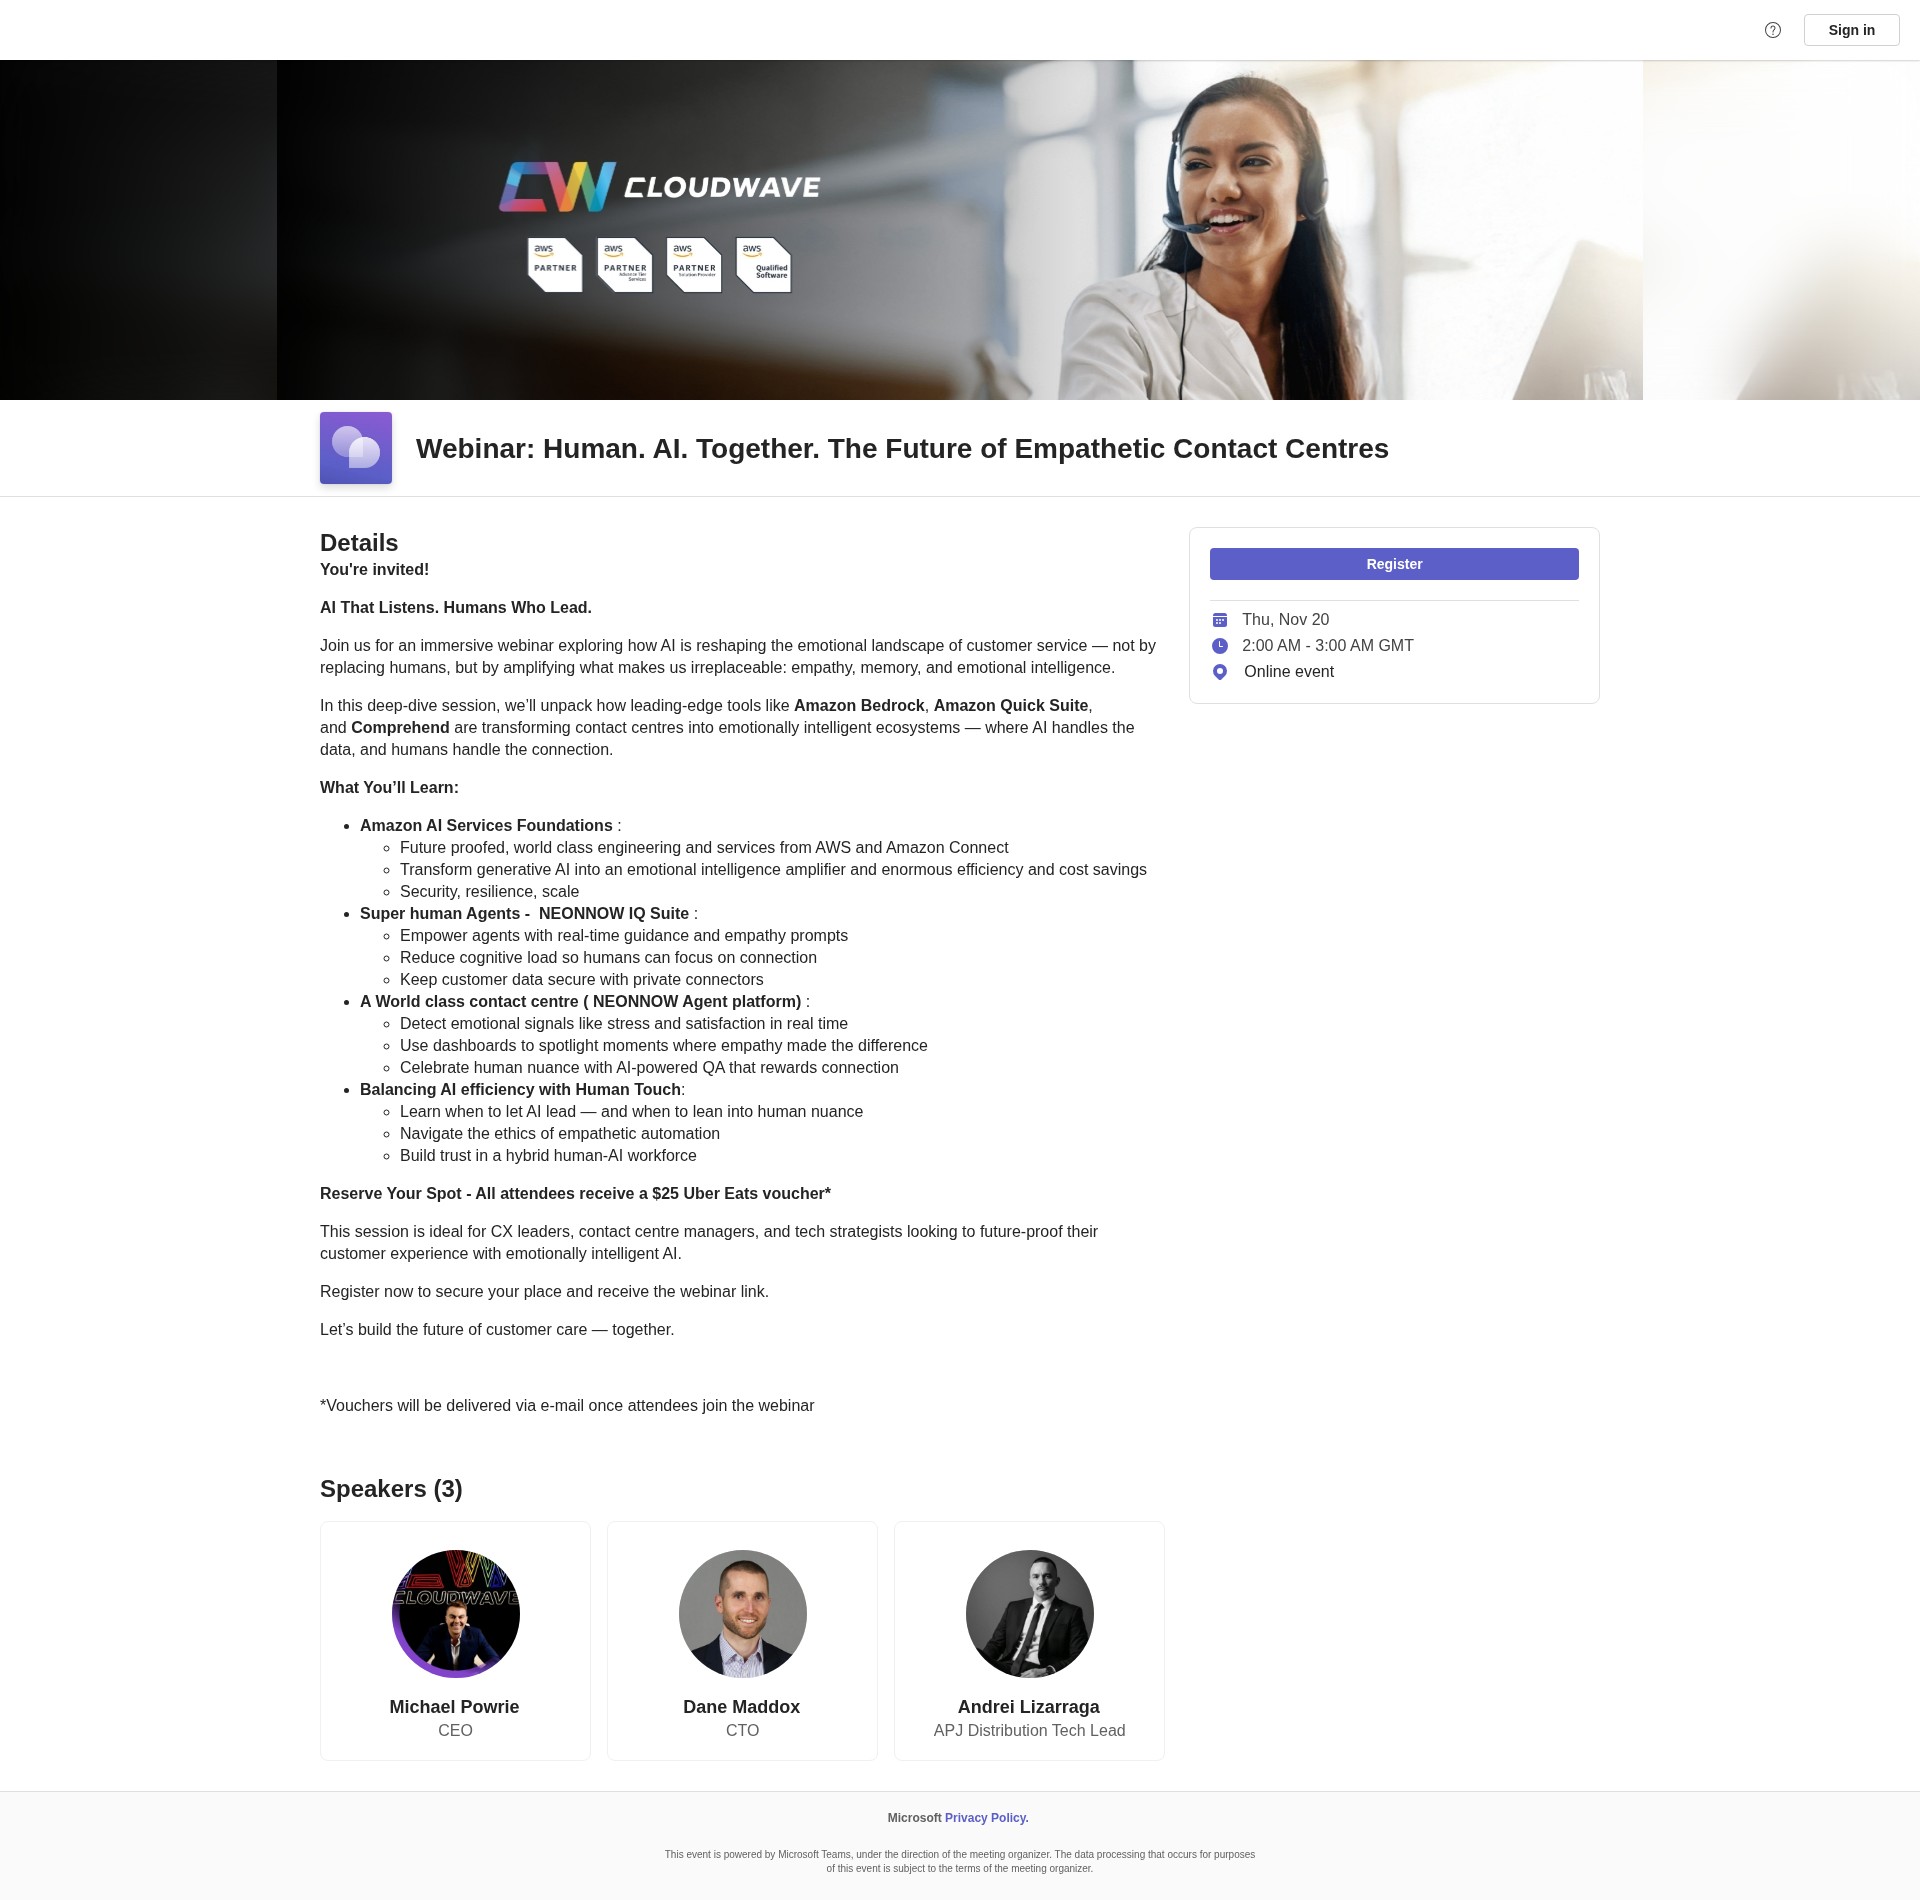
Task: Click the 'Amazon Quick Suite' bold text
Action: (1011, 706)
